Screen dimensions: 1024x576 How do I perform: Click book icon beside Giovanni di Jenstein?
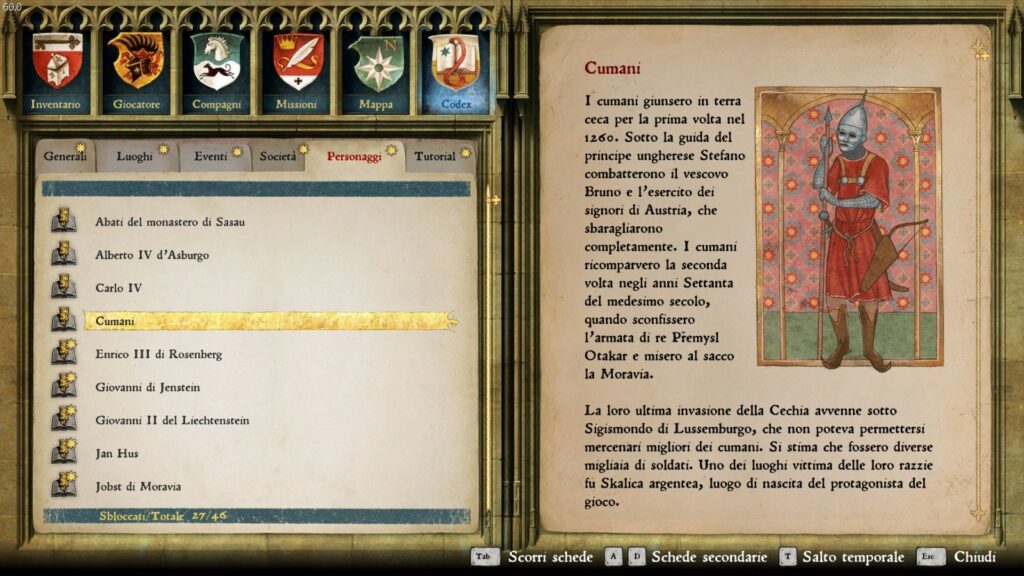coord(64,386)
